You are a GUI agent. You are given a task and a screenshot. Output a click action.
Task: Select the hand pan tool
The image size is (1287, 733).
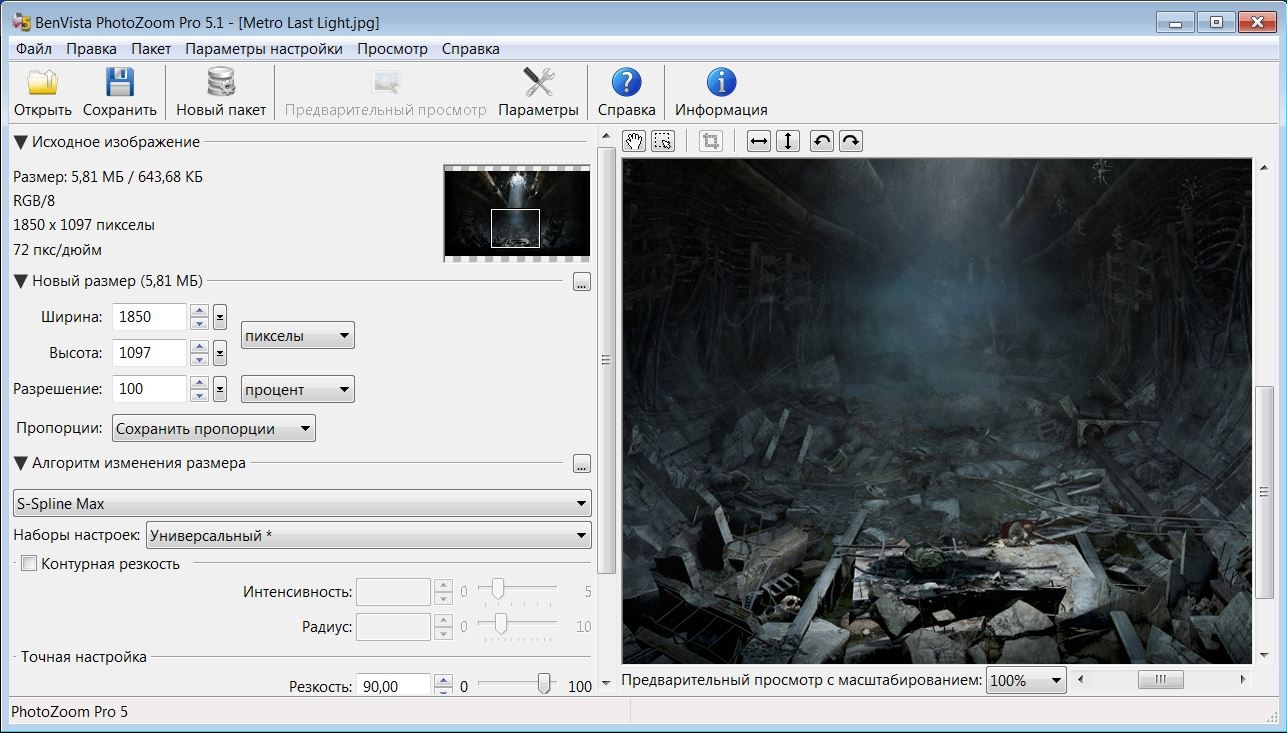point(634,141)
